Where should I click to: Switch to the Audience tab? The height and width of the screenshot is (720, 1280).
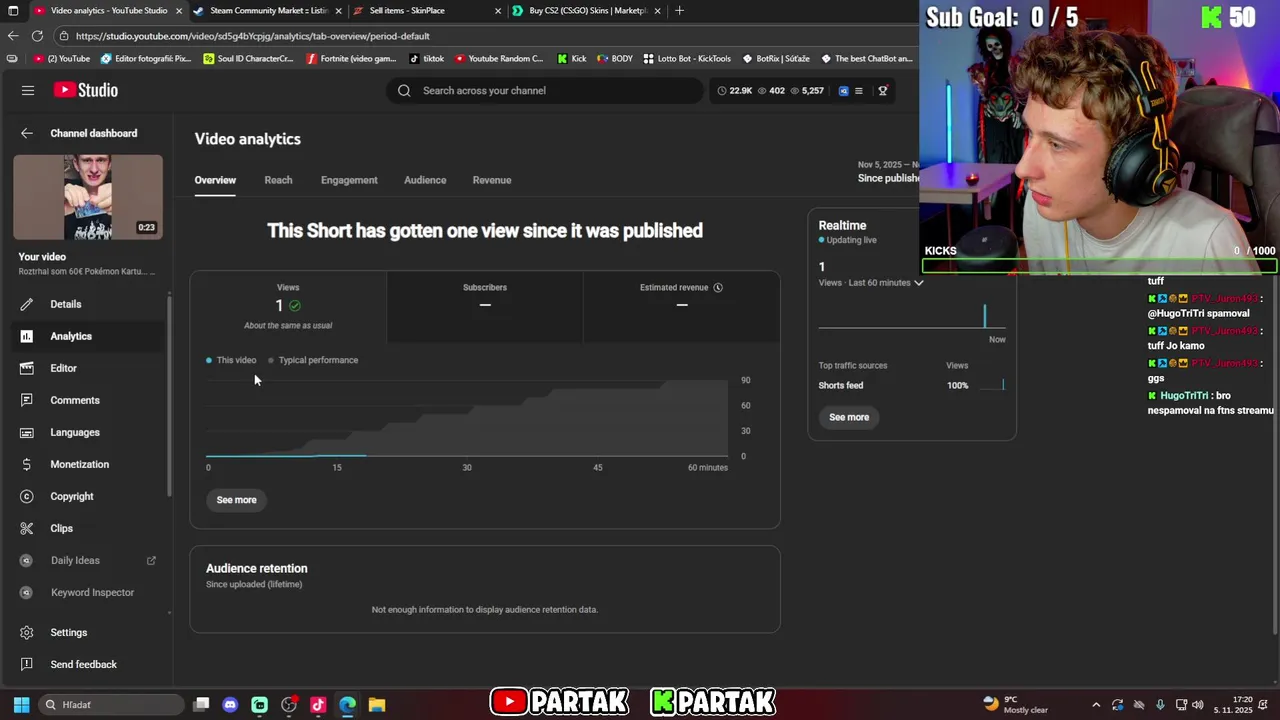point(425,180)
